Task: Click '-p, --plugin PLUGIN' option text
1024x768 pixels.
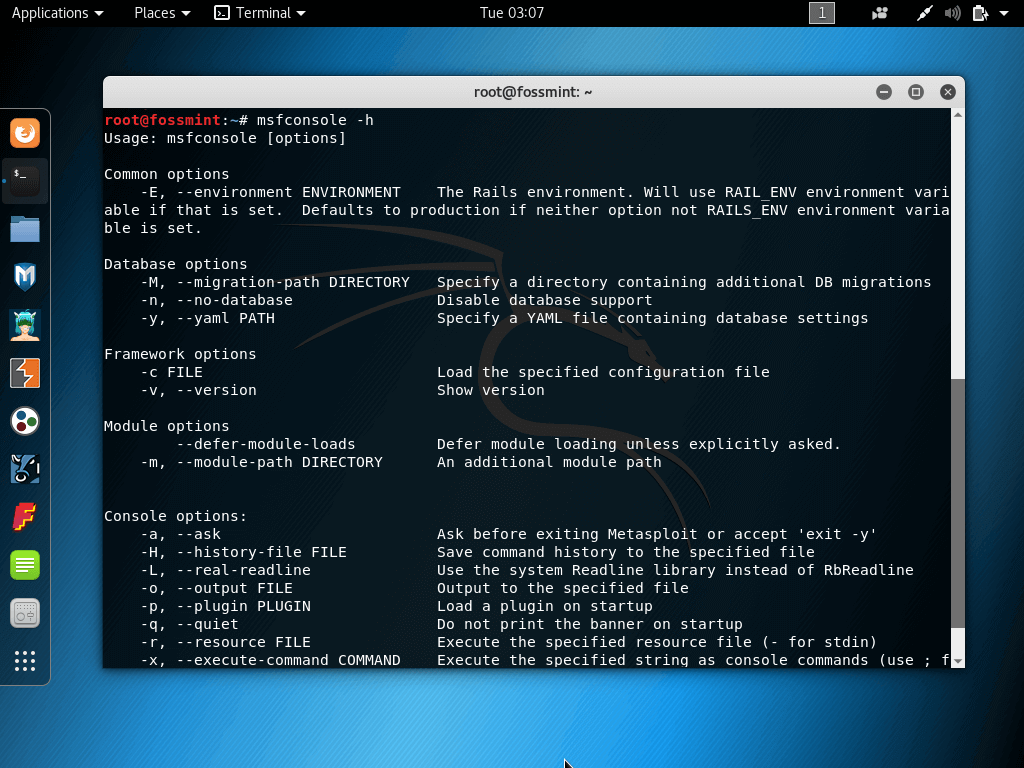Action: [x=225, y=606]
